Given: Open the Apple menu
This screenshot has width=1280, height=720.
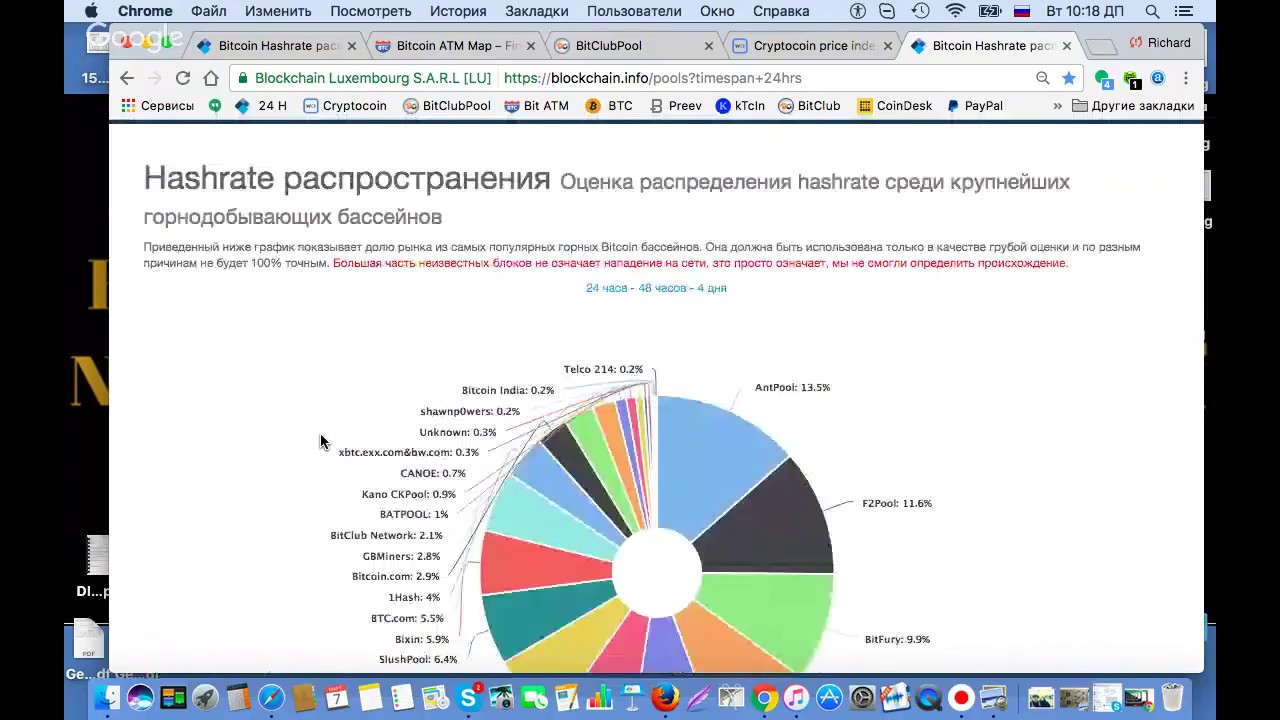Looking at the screenshot, I should point(91,11).
